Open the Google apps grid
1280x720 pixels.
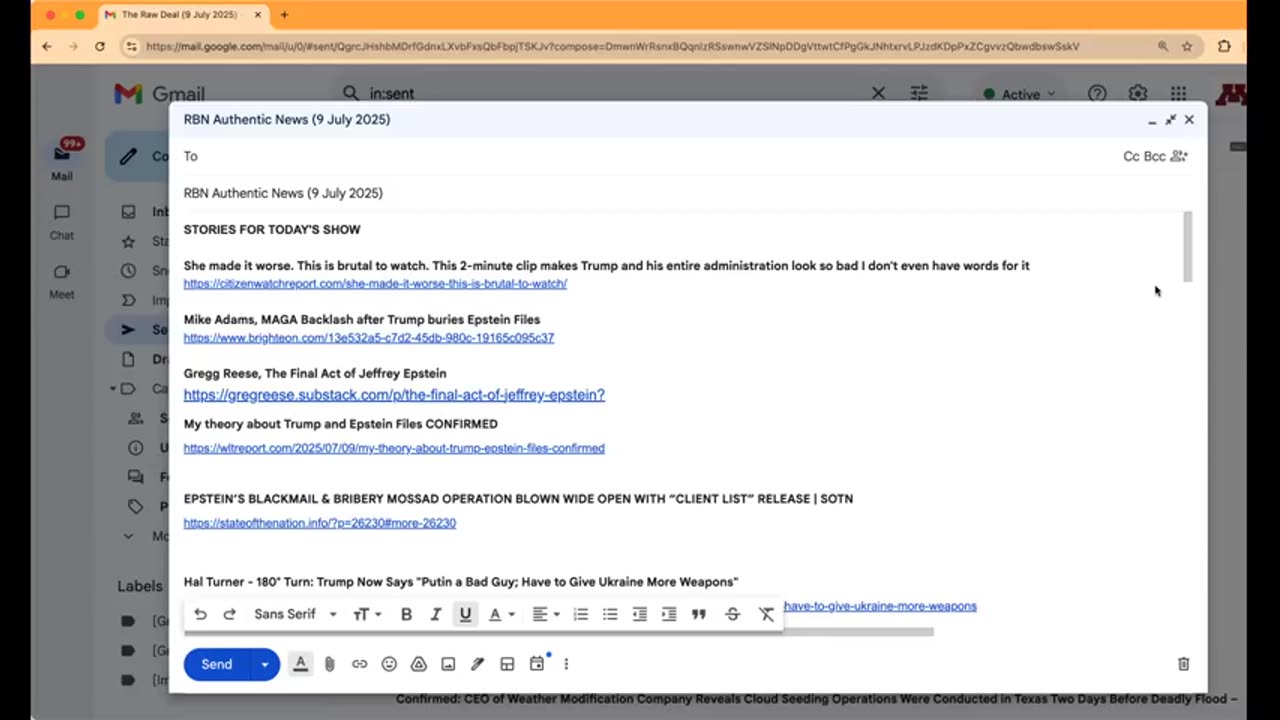coord(1179,94)
